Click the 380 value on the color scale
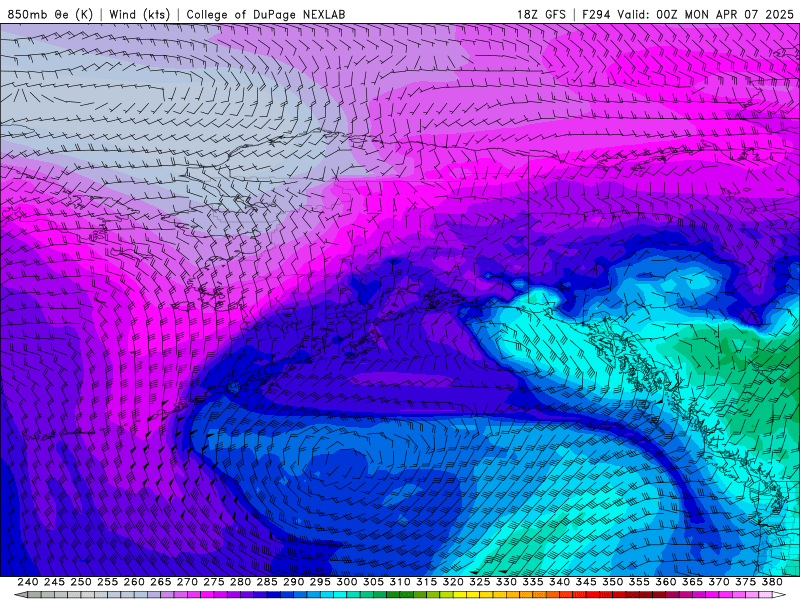 772,582
